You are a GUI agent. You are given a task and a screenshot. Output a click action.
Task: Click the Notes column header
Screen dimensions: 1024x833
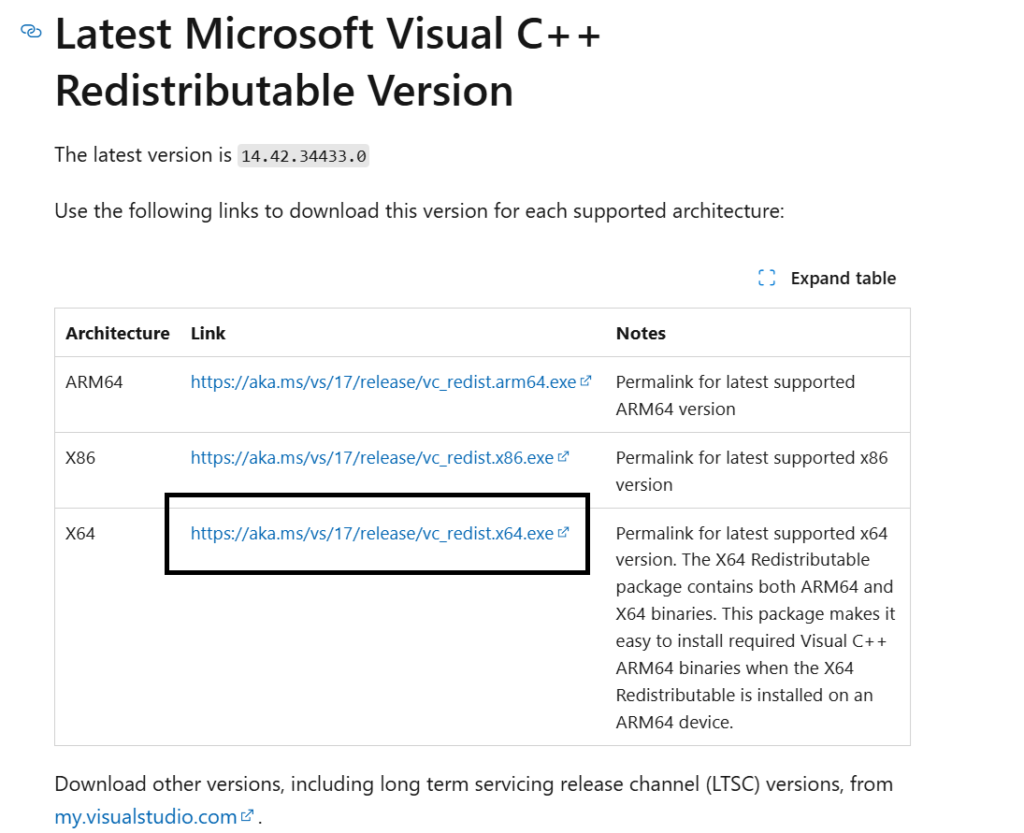(641, 334)
